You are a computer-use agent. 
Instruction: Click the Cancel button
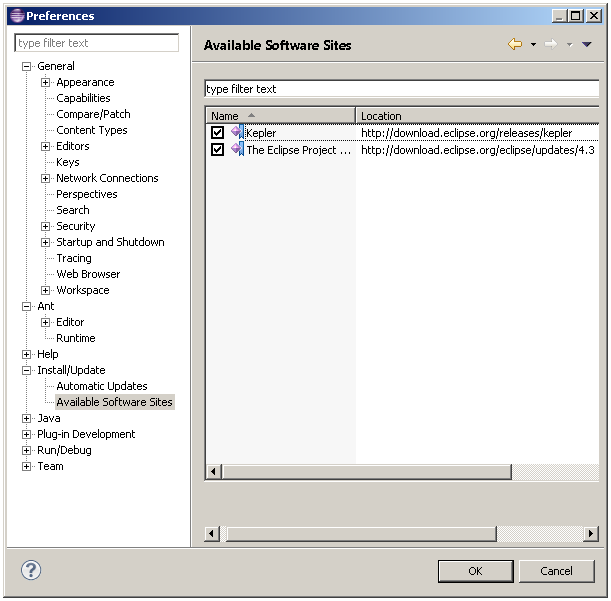tap(556, 571)
